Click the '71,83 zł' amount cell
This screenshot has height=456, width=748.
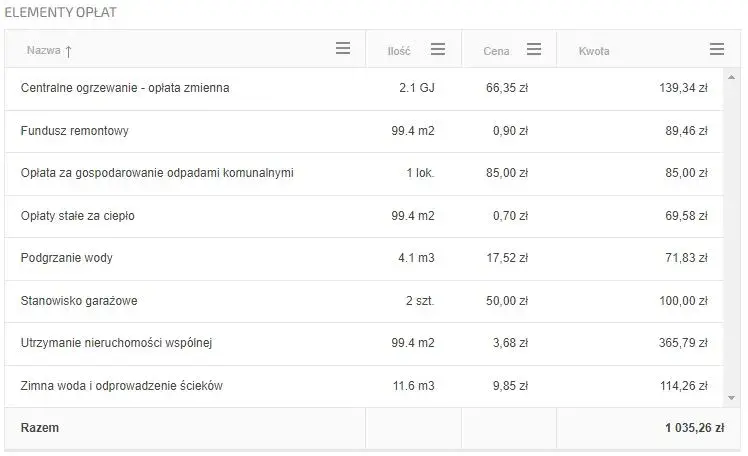click(686, 258)
